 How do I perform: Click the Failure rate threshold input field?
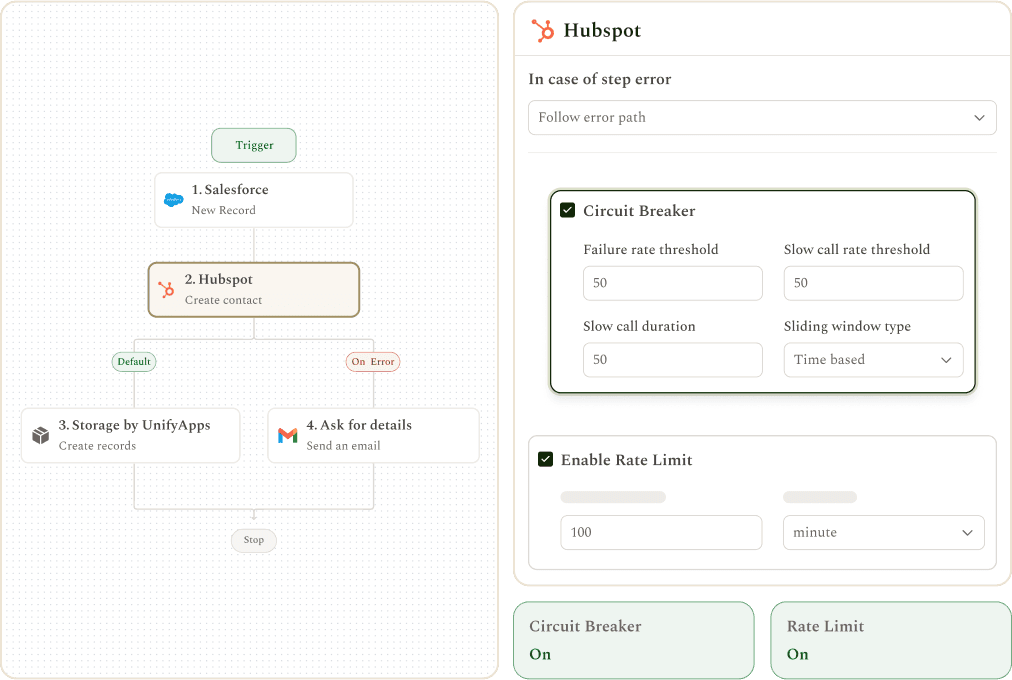(673, 283)
